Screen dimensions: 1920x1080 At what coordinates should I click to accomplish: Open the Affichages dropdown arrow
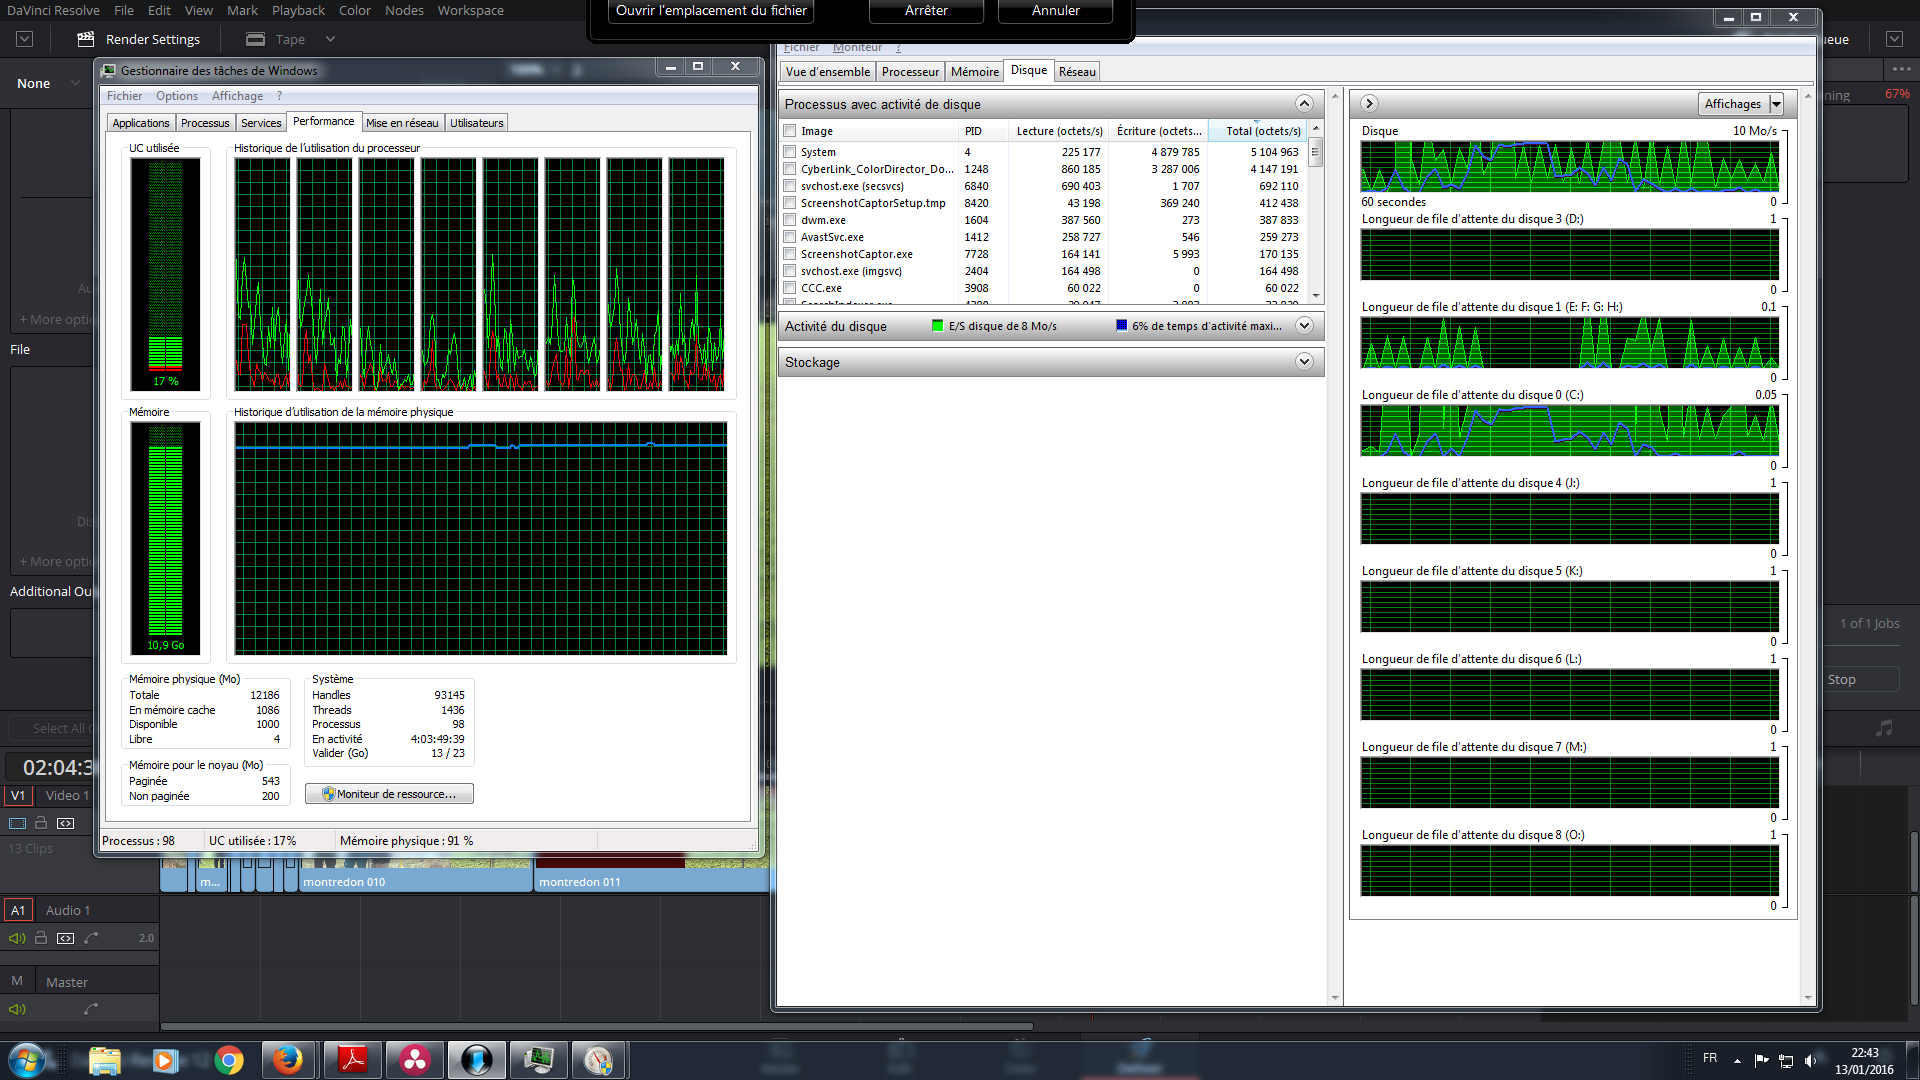1776,104
